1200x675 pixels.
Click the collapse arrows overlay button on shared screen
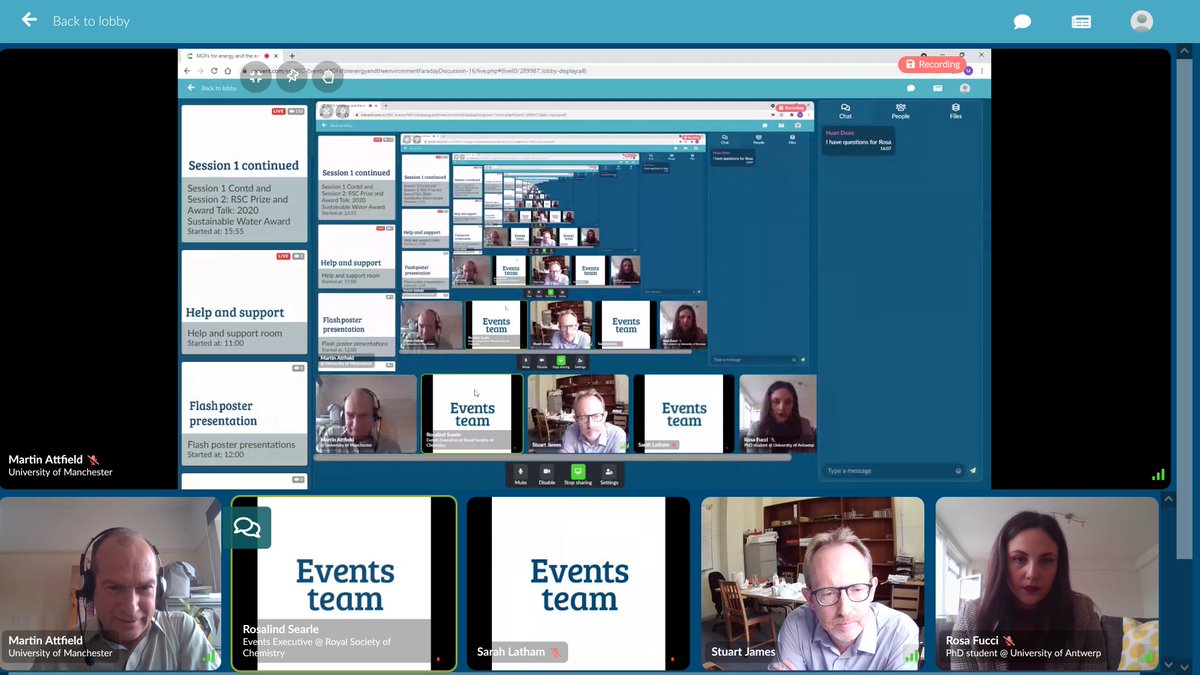point(255,76)
